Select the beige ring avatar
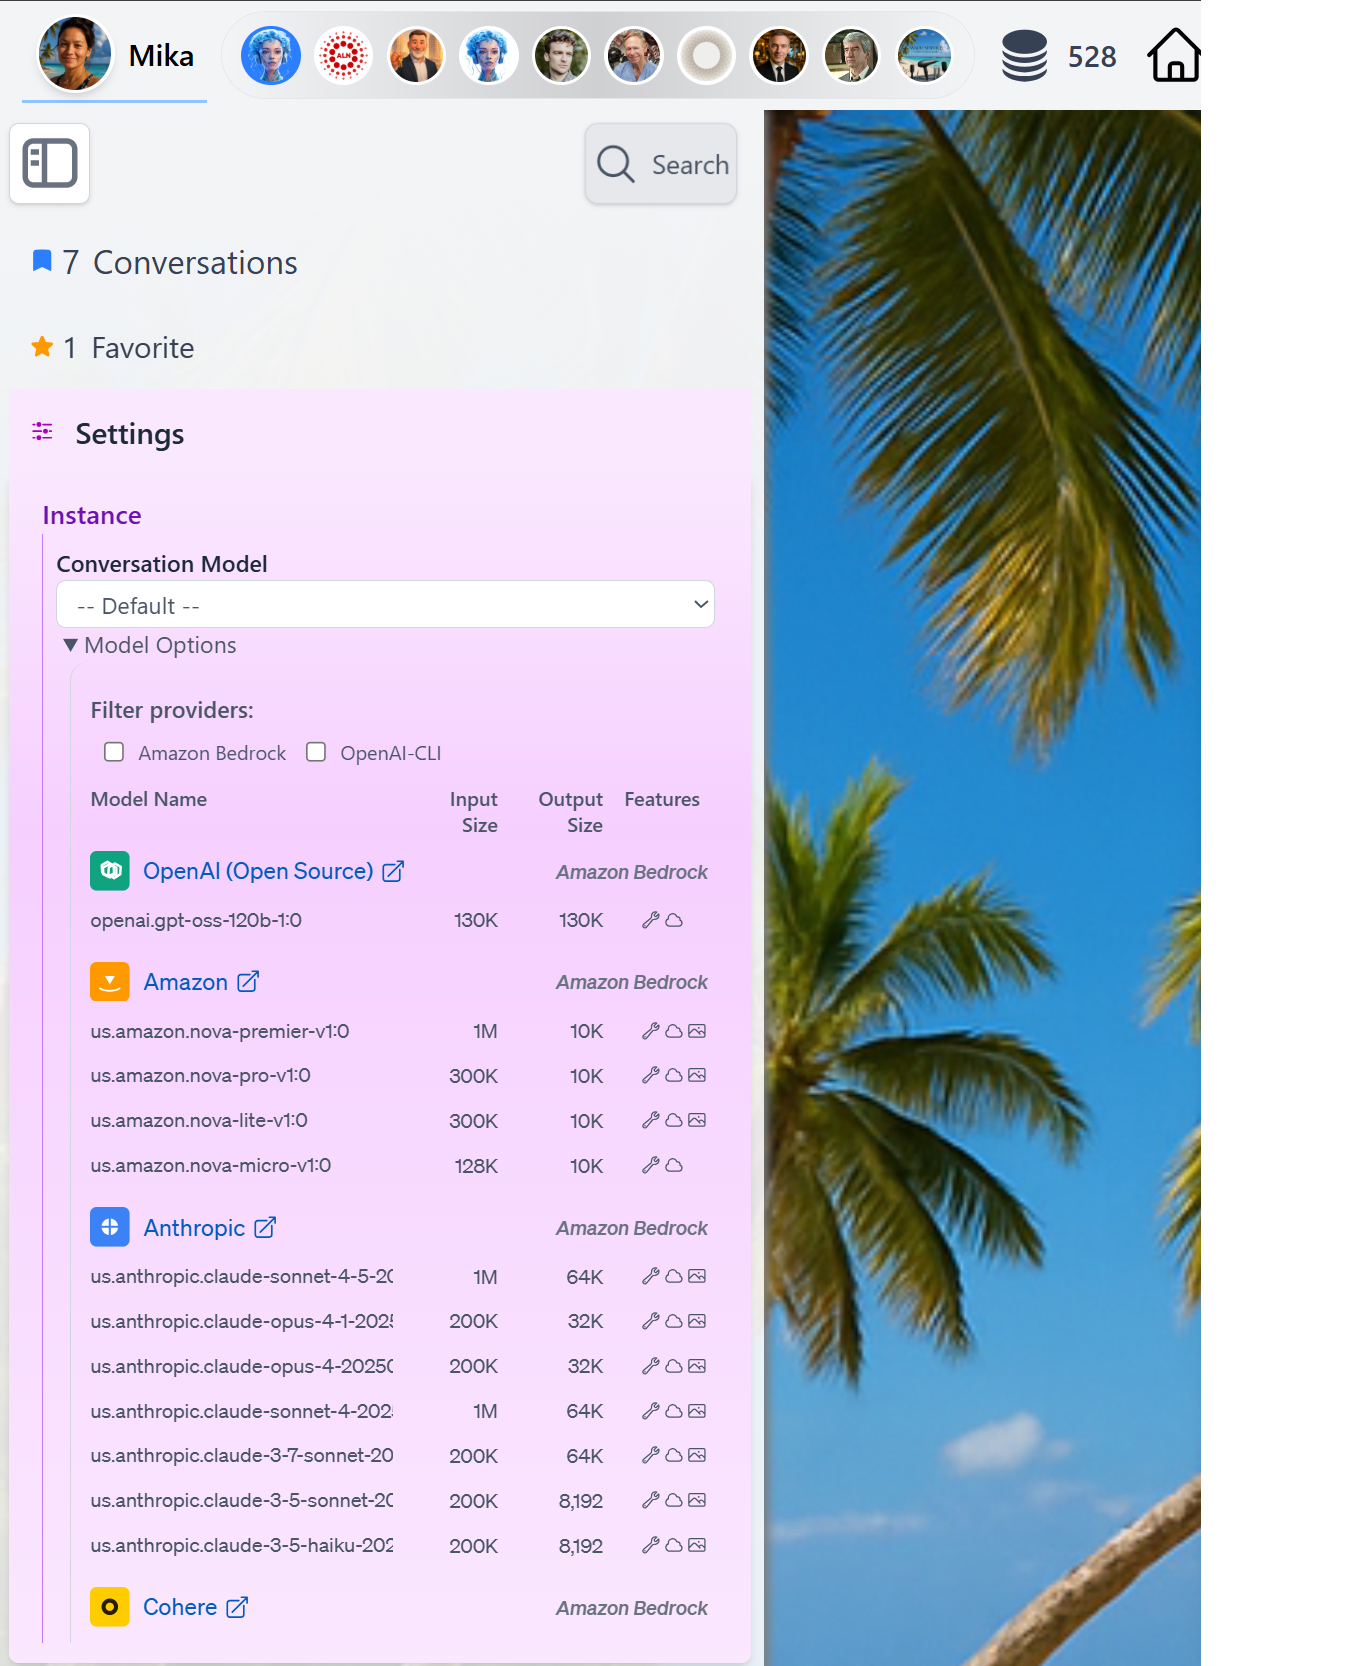1355x1666 pixels. click(x=706, y=55)
